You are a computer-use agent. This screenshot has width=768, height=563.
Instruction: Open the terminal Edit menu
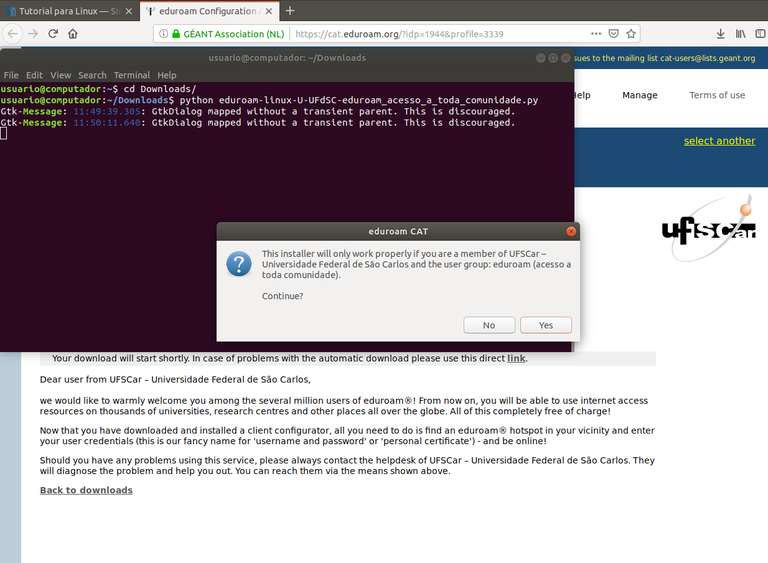pos(34,75)
